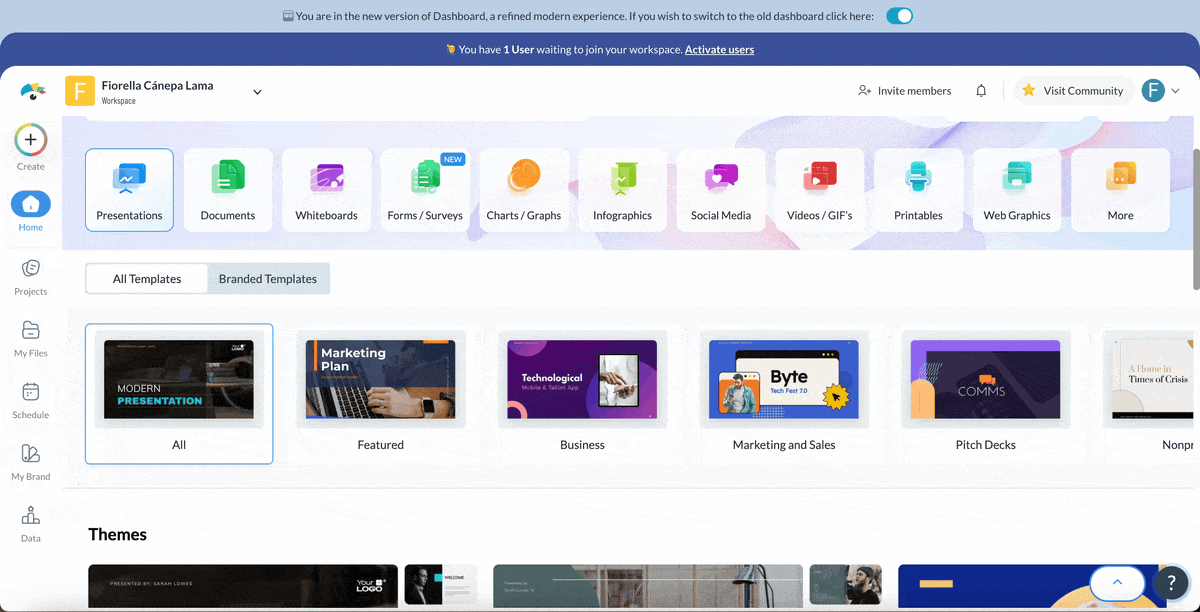Select the Infographics category icon

622,189
